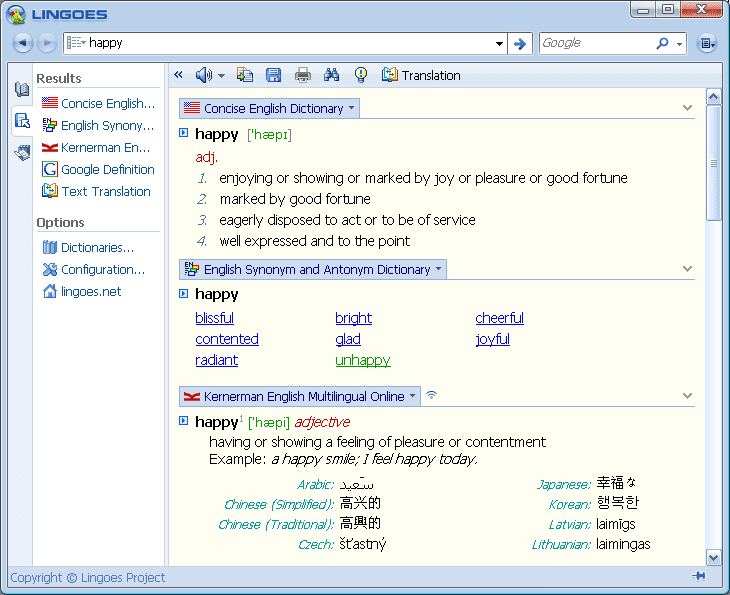Click the vertical scrollbar thumb
Image resolution: width=730 pixels, height=595 pixels.
(x=713, y=163)
